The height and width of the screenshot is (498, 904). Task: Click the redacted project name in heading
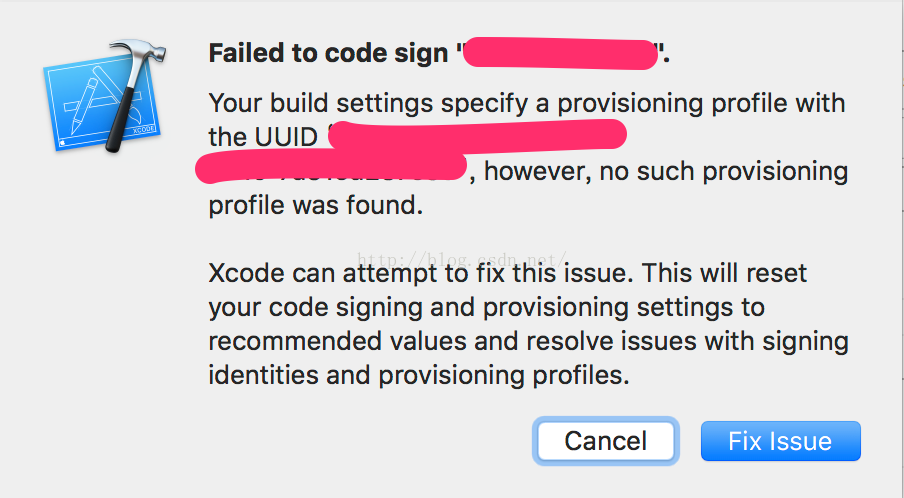(560, 54)
